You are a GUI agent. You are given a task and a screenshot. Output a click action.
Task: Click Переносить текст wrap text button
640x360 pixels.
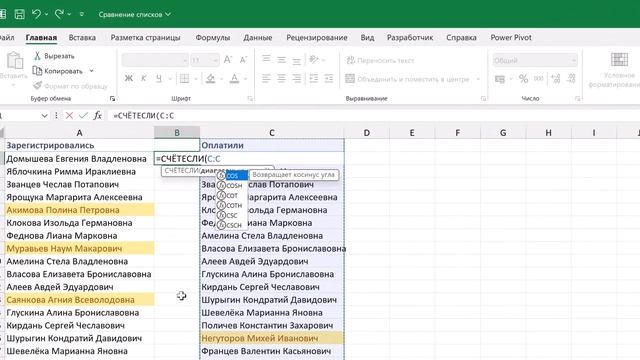coord(380,60)
